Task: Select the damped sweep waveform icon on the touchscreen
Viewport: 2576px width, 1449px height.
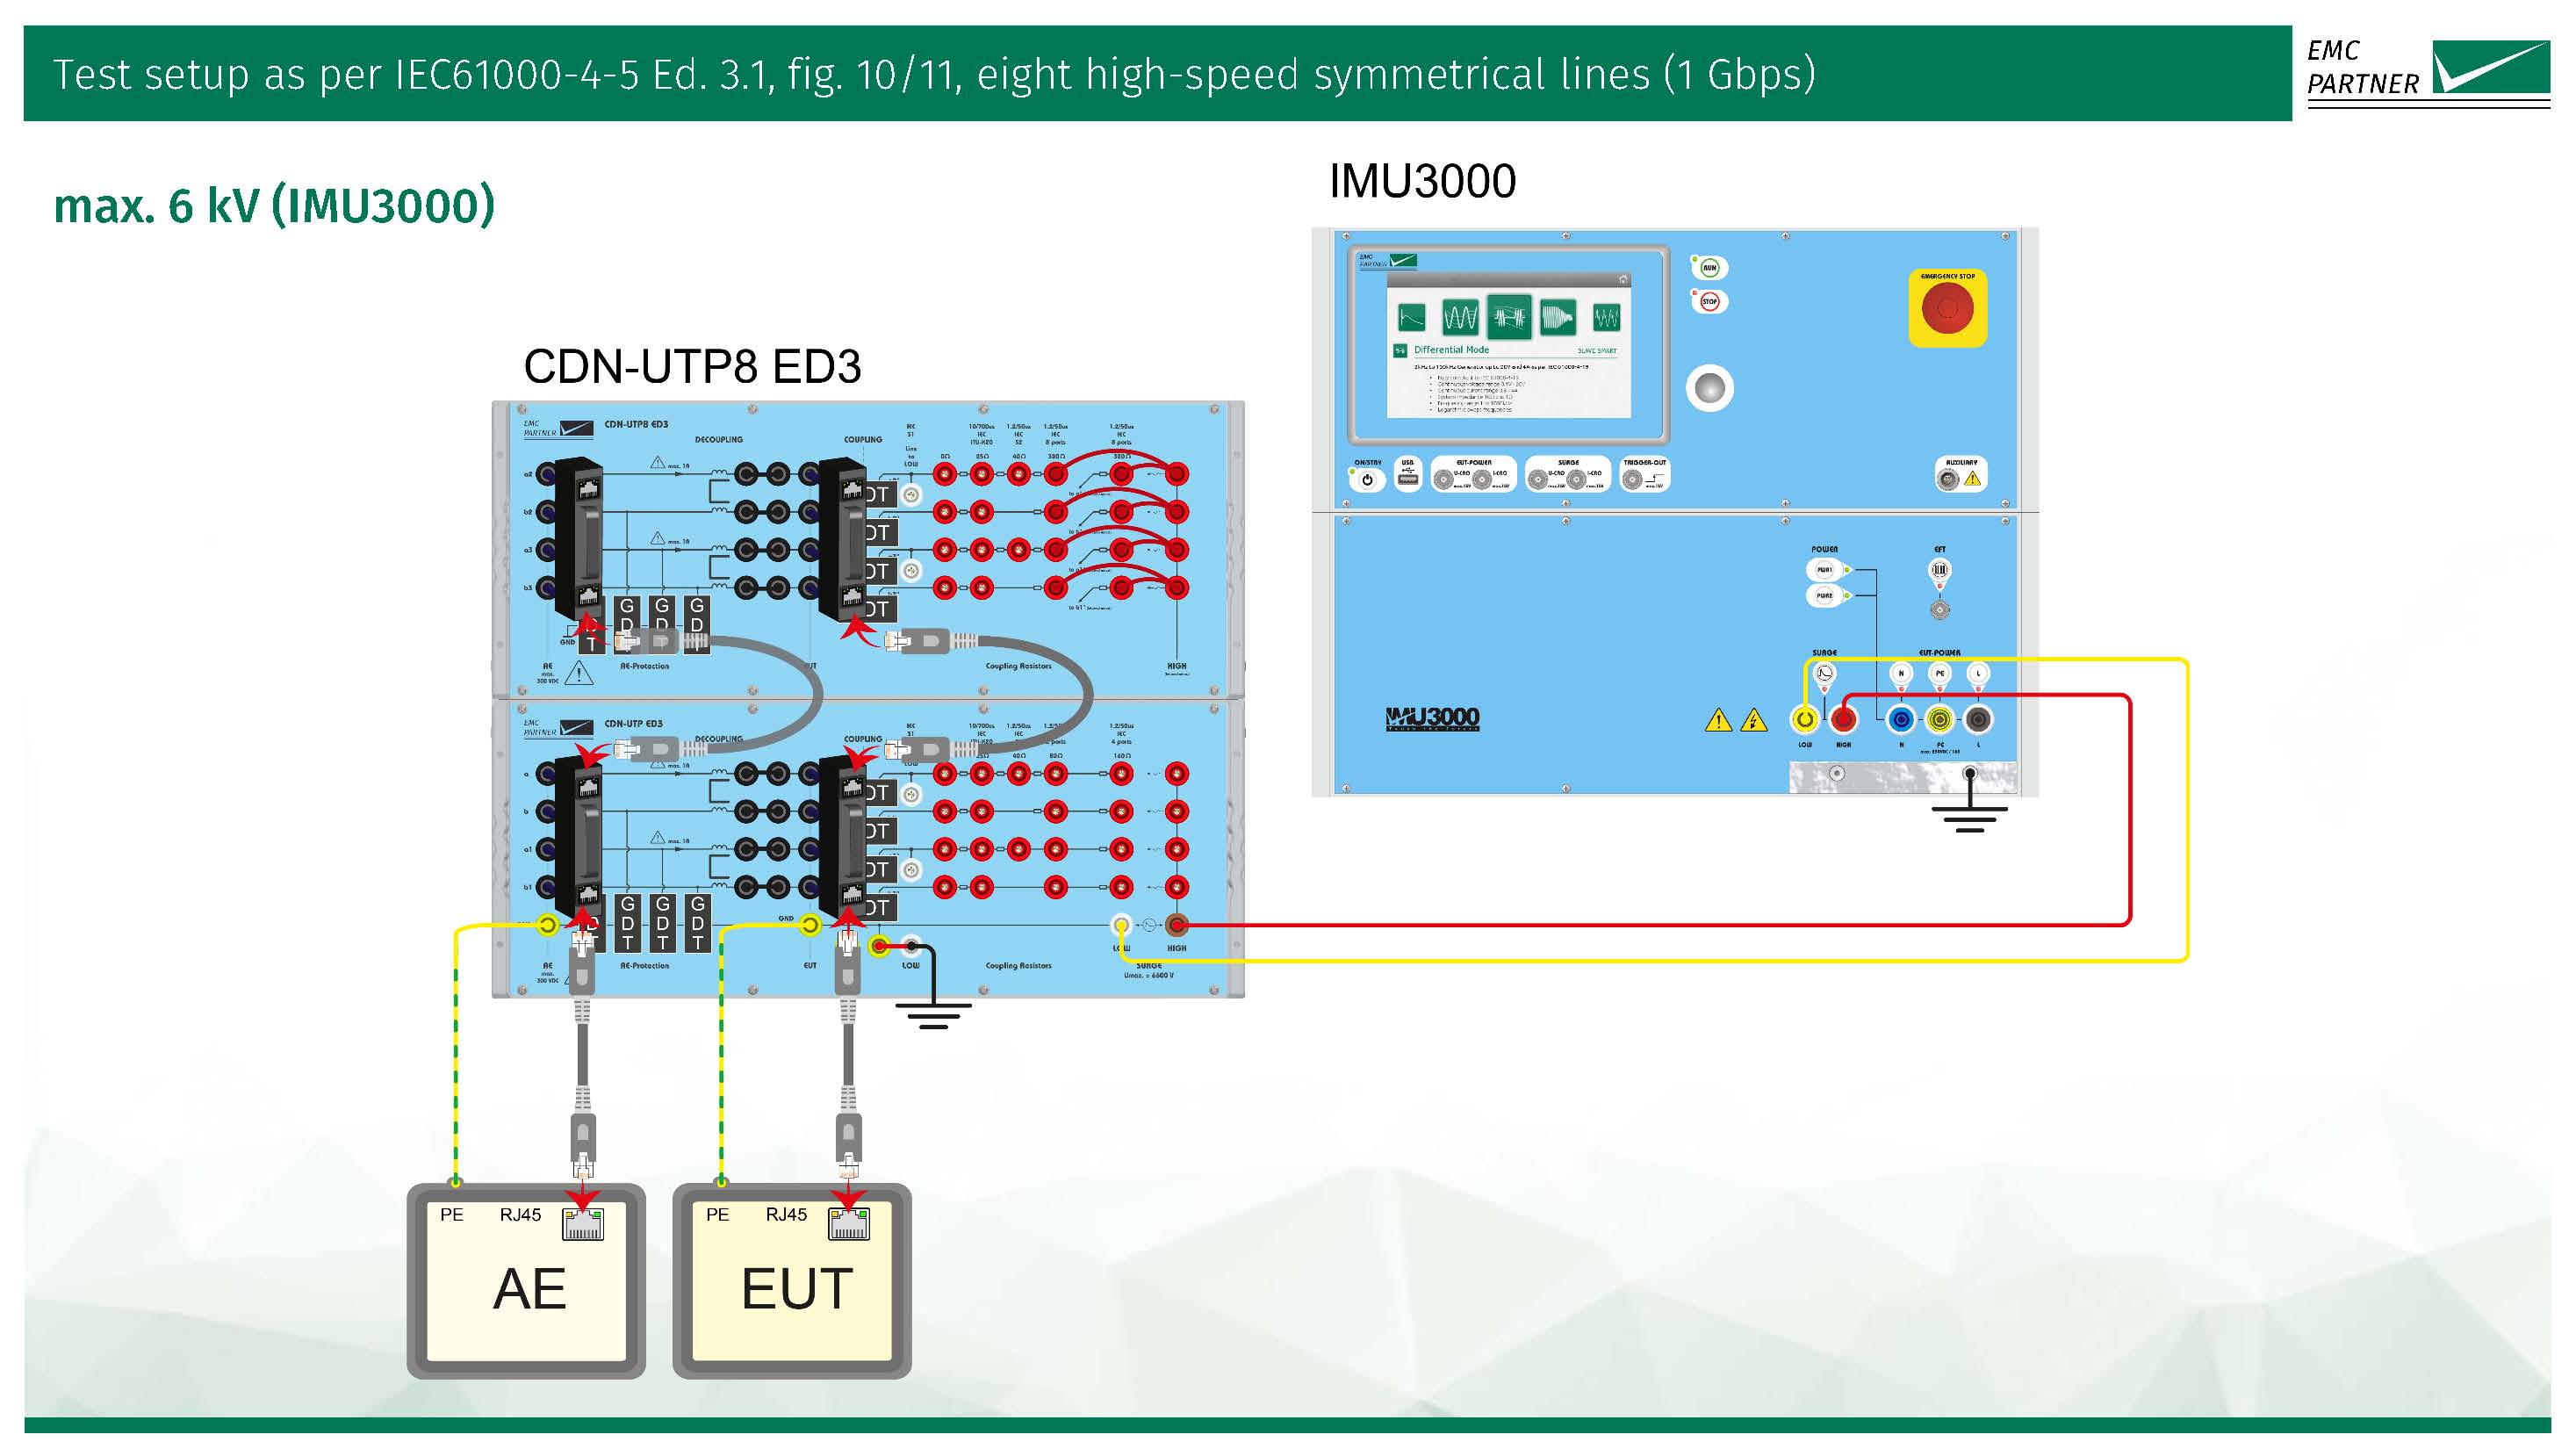Action: [1557, 319]
